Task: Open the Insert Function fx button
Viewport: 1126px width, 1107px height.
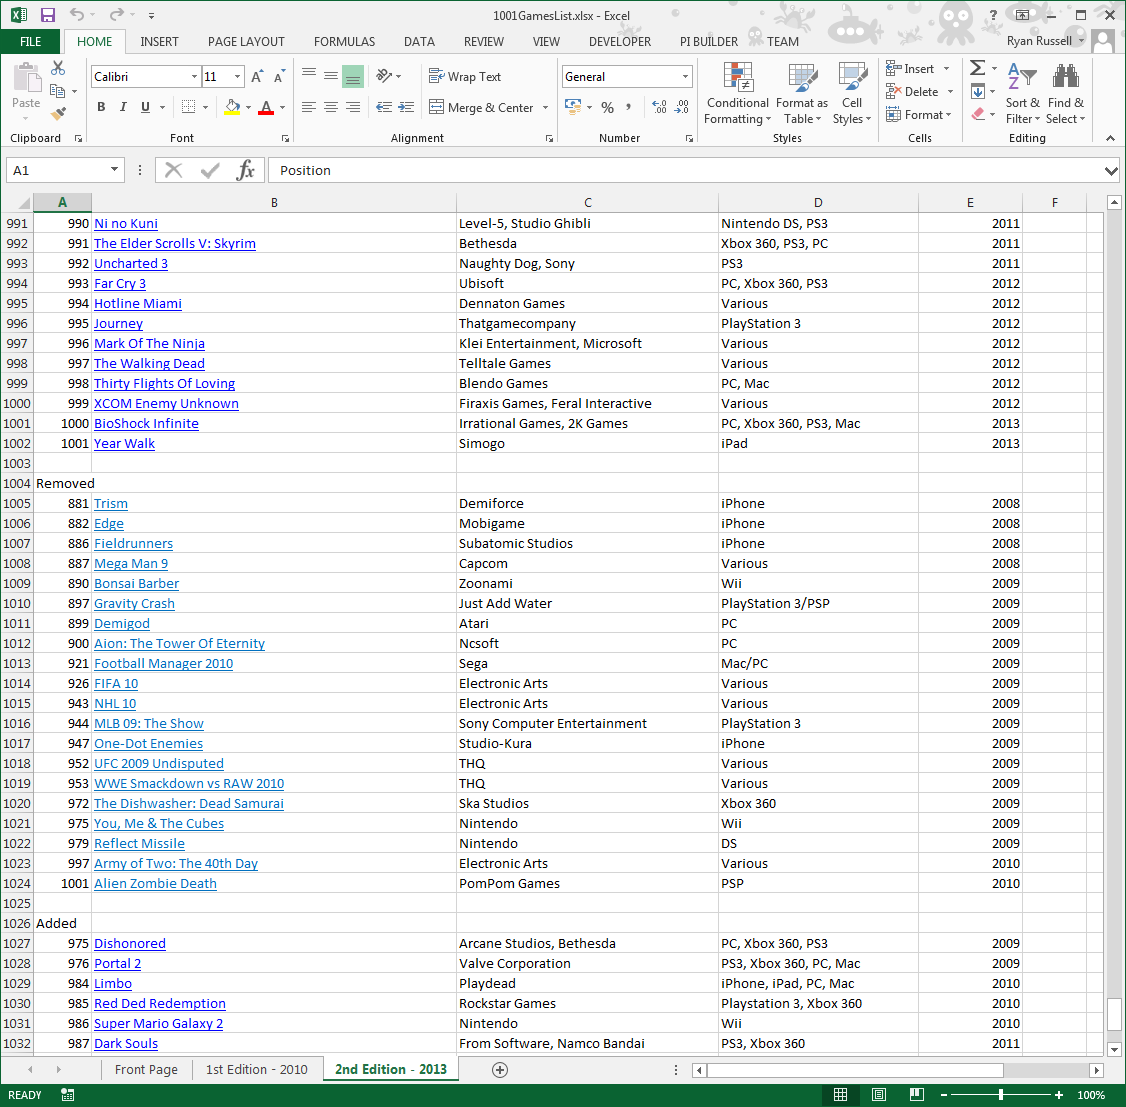Action: (x=246, y=170)
